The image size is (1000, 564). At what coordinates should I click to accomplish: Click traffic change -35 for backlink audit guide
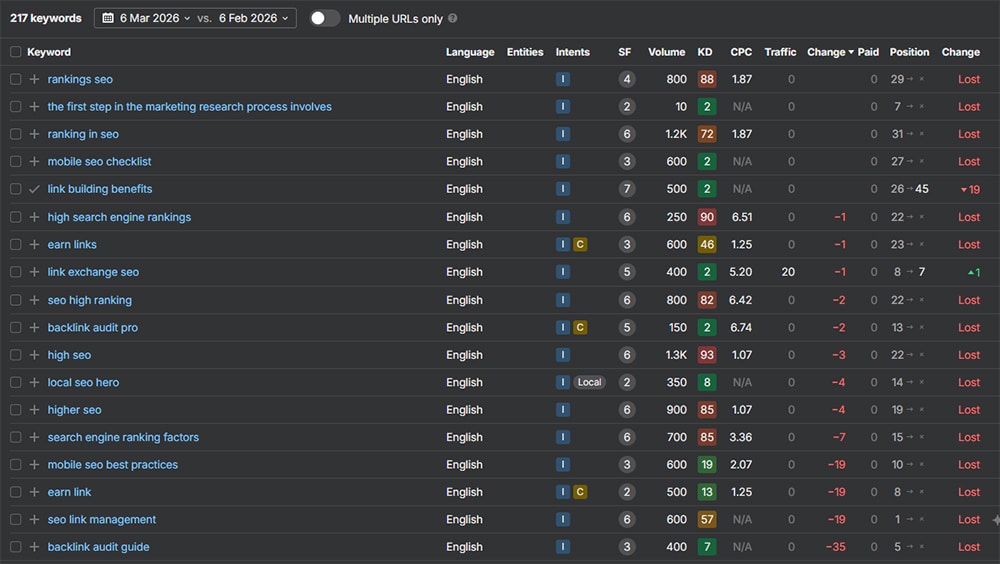pos(835,547)
